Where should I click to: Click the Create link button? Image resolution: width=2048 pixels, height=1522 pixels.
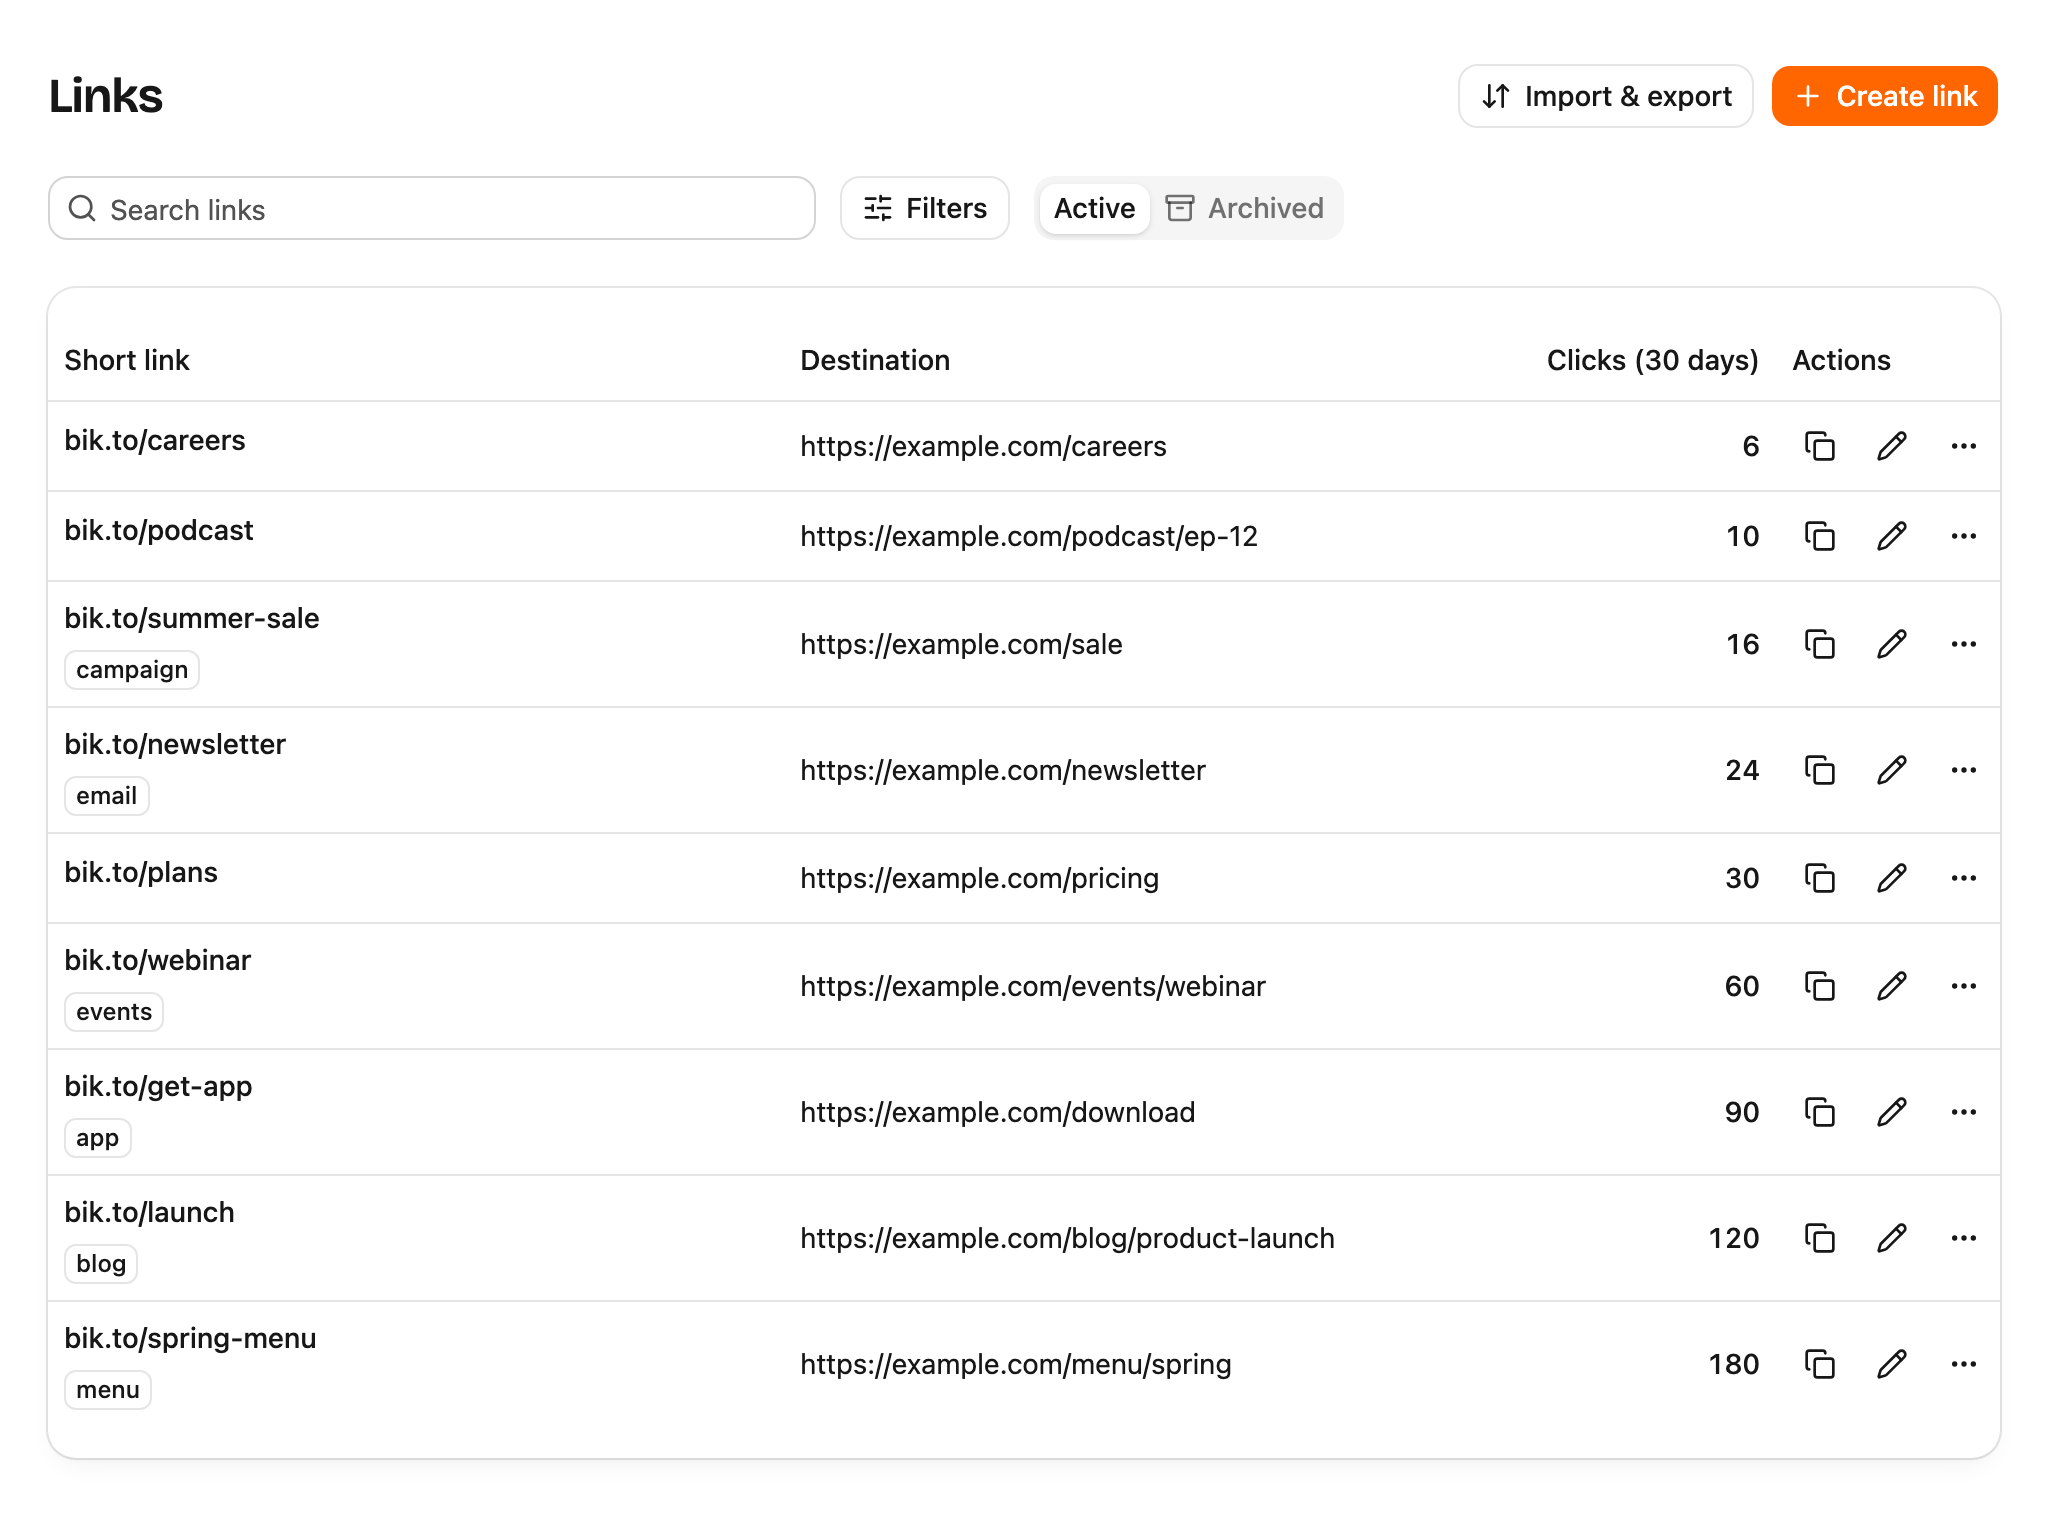[1885, 96]
